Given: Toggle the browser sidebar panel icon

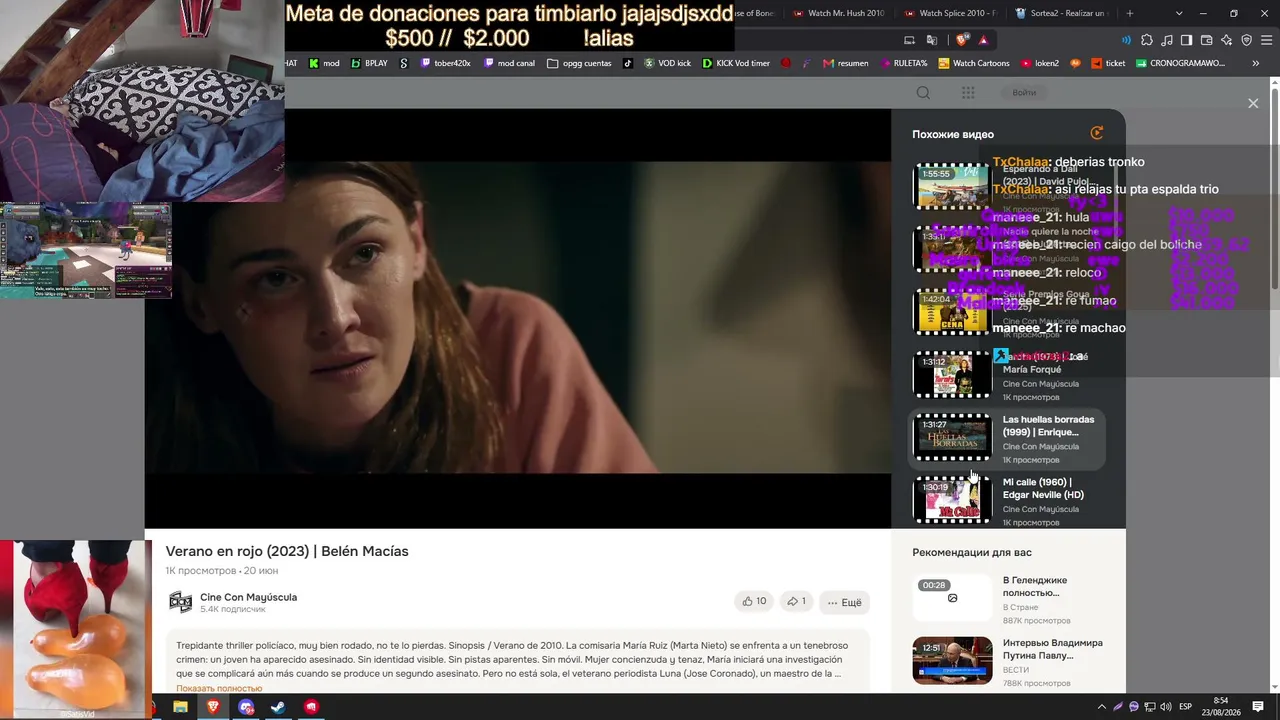Looking at the screenshot, I should pyautogui.click(x=1187, y=40).
